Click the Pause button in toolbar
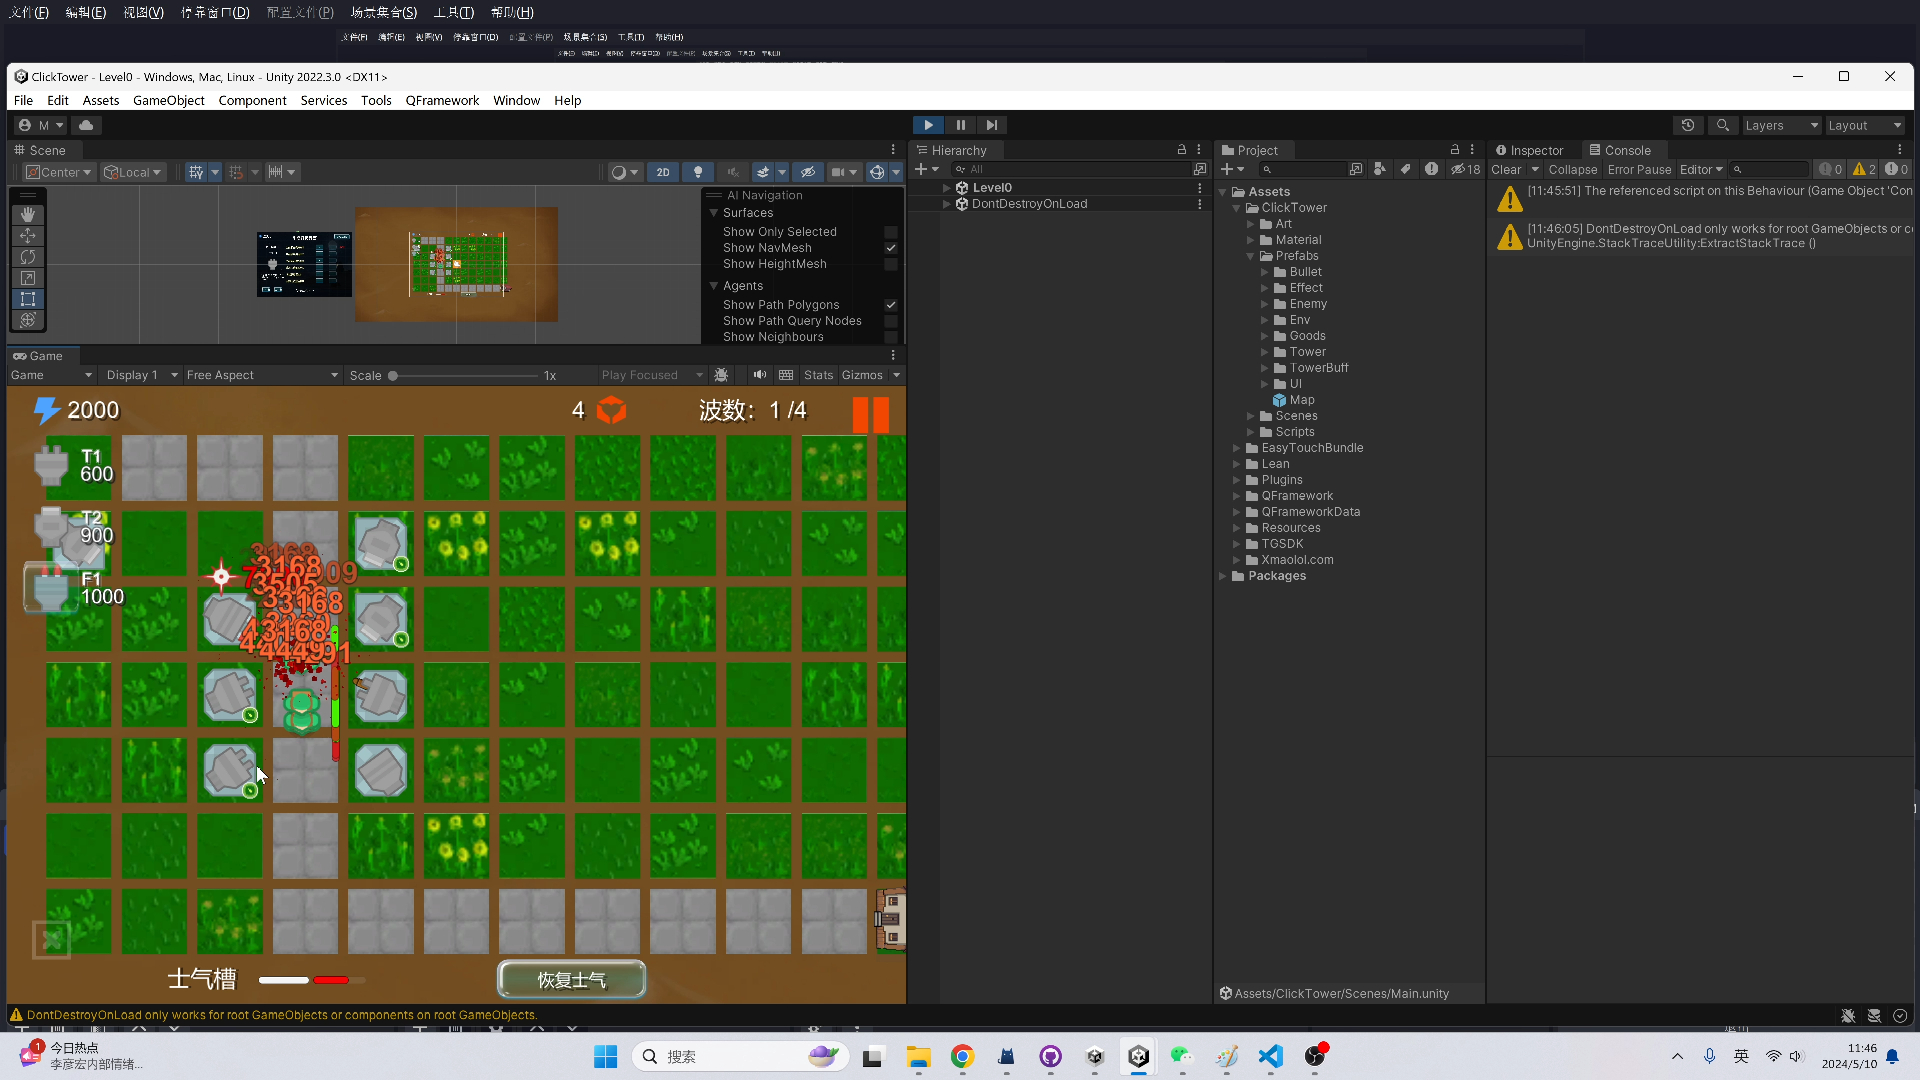 (960, 125)
